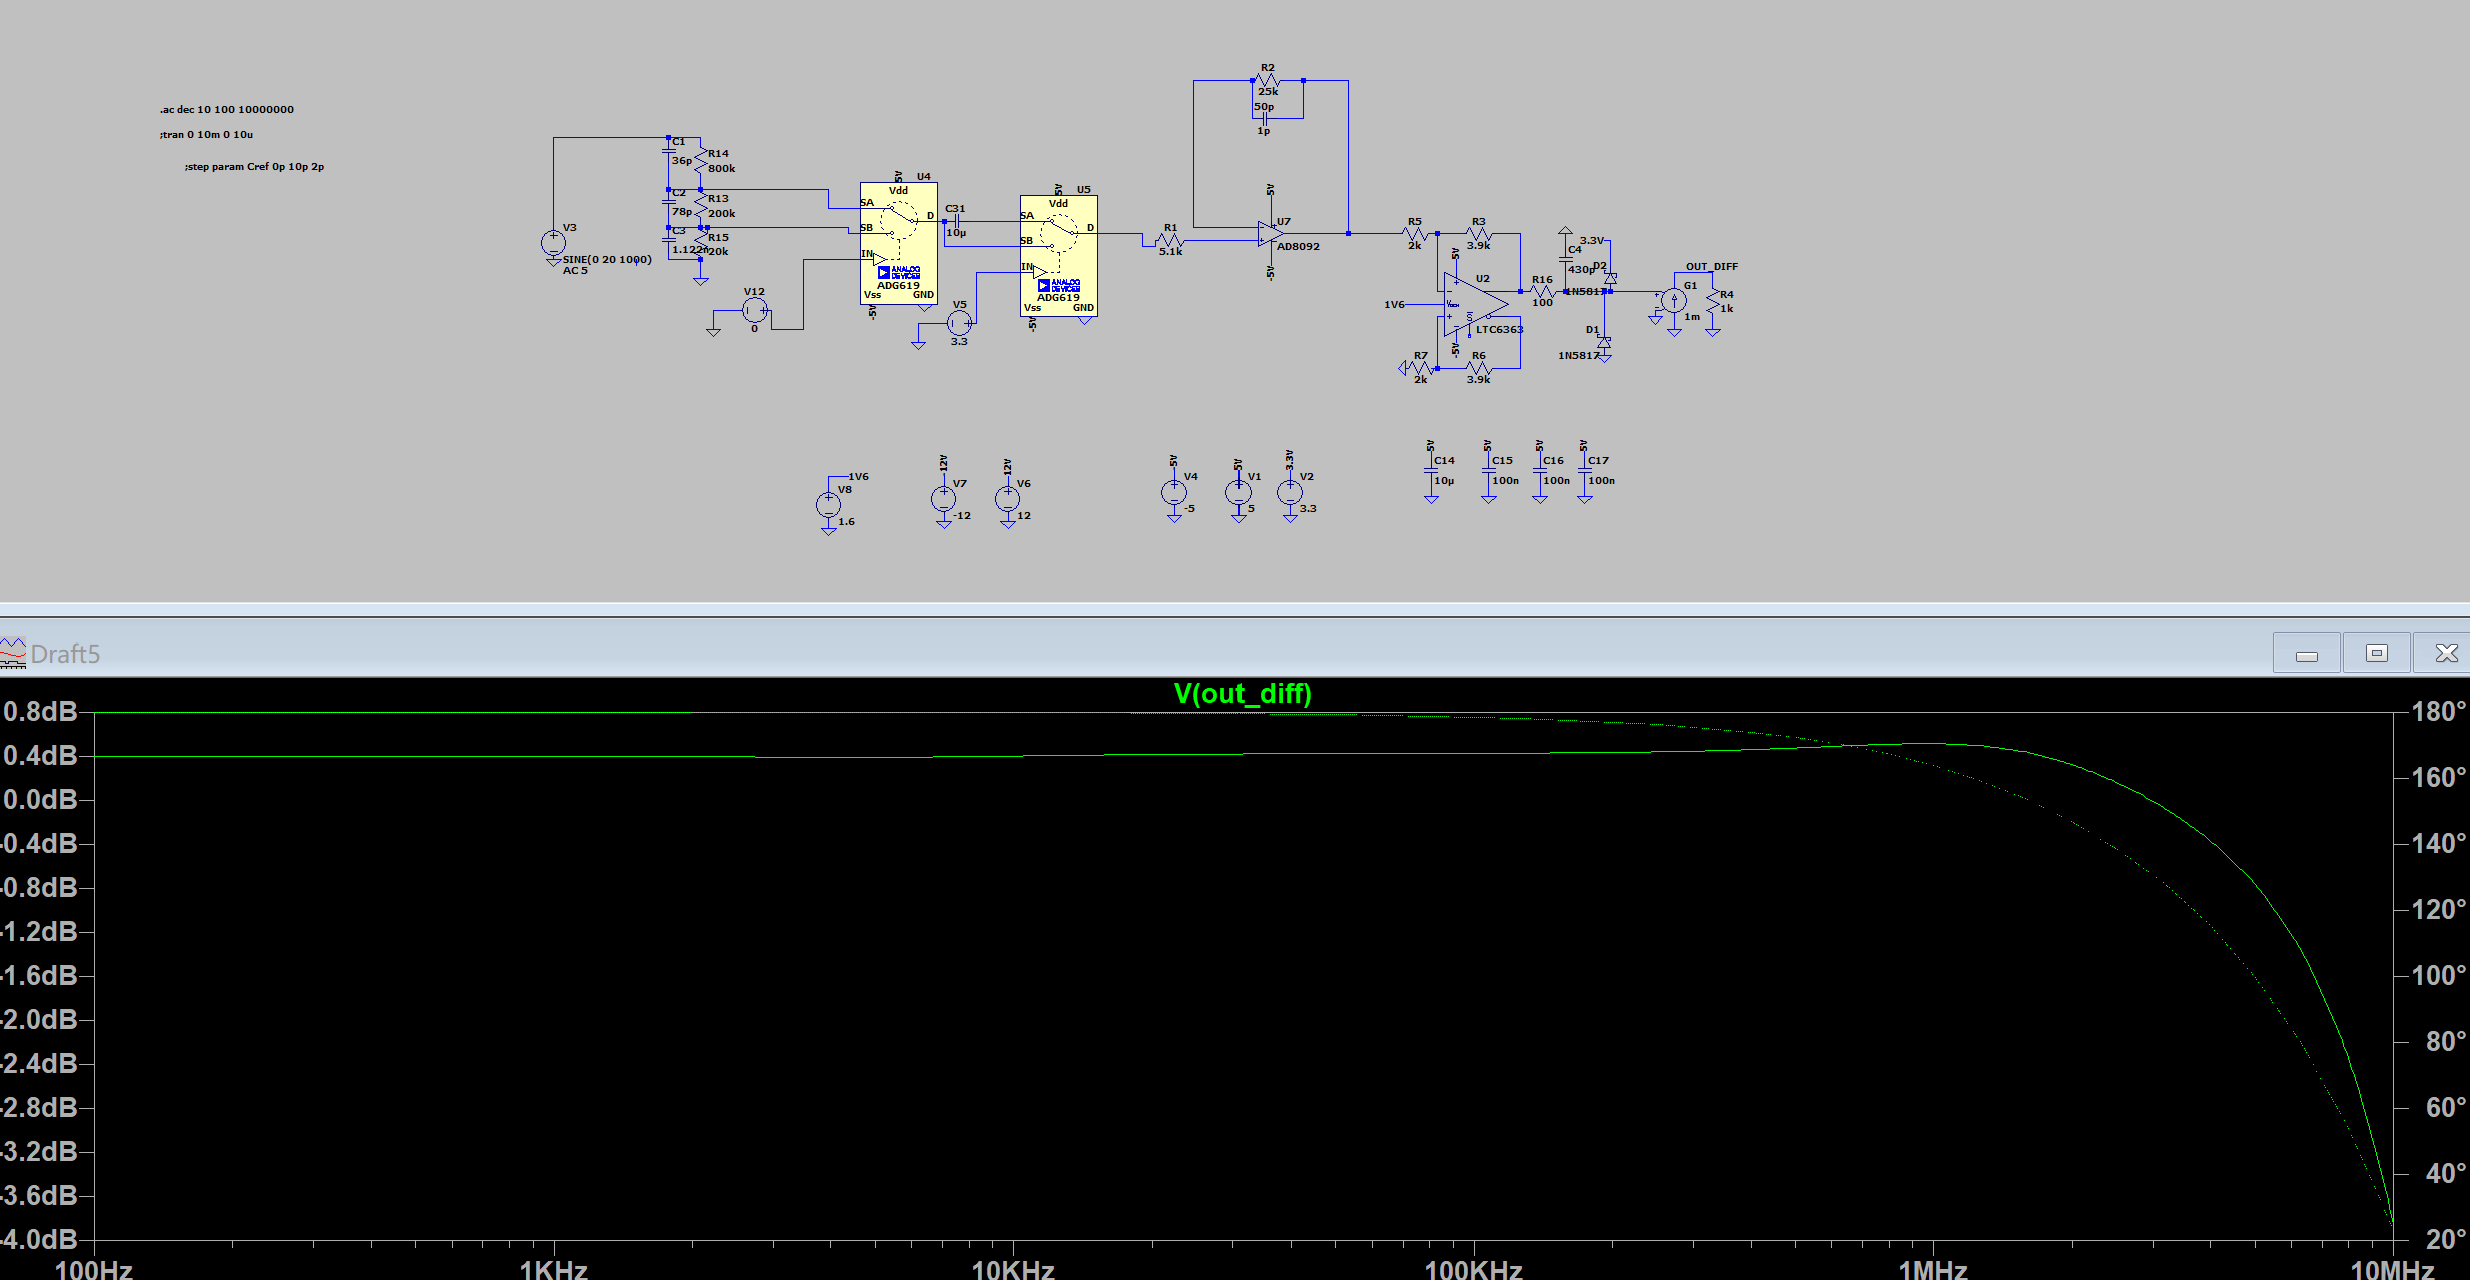Select the C31 10µ coupling capacitor

click(956, 221)
